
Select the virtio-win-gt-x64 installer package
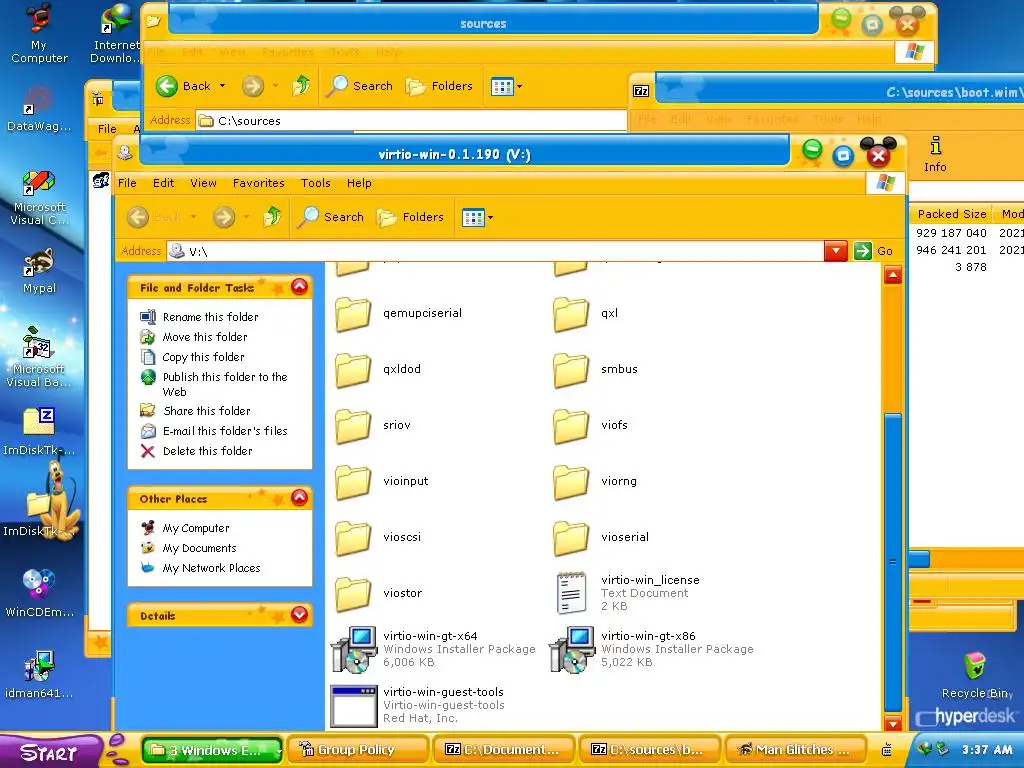[x=434, y=649]
